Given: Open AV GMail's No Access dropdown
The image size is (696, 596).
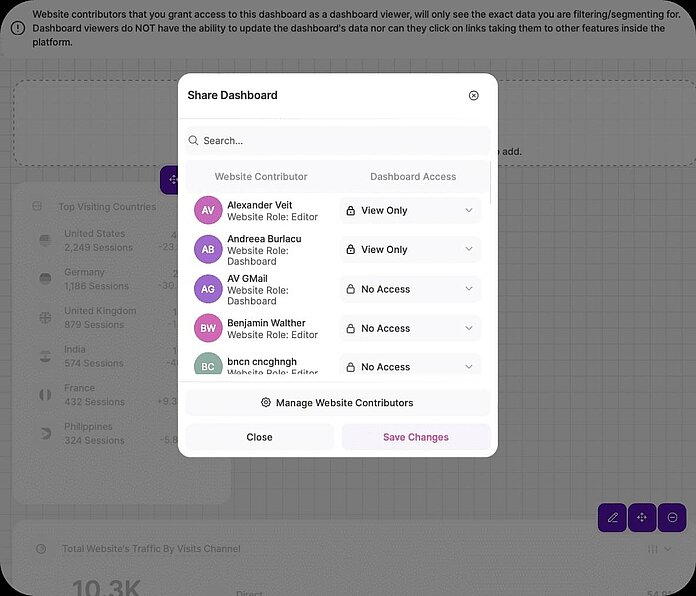Looking at the screenshot, I should tap(410, 289).
